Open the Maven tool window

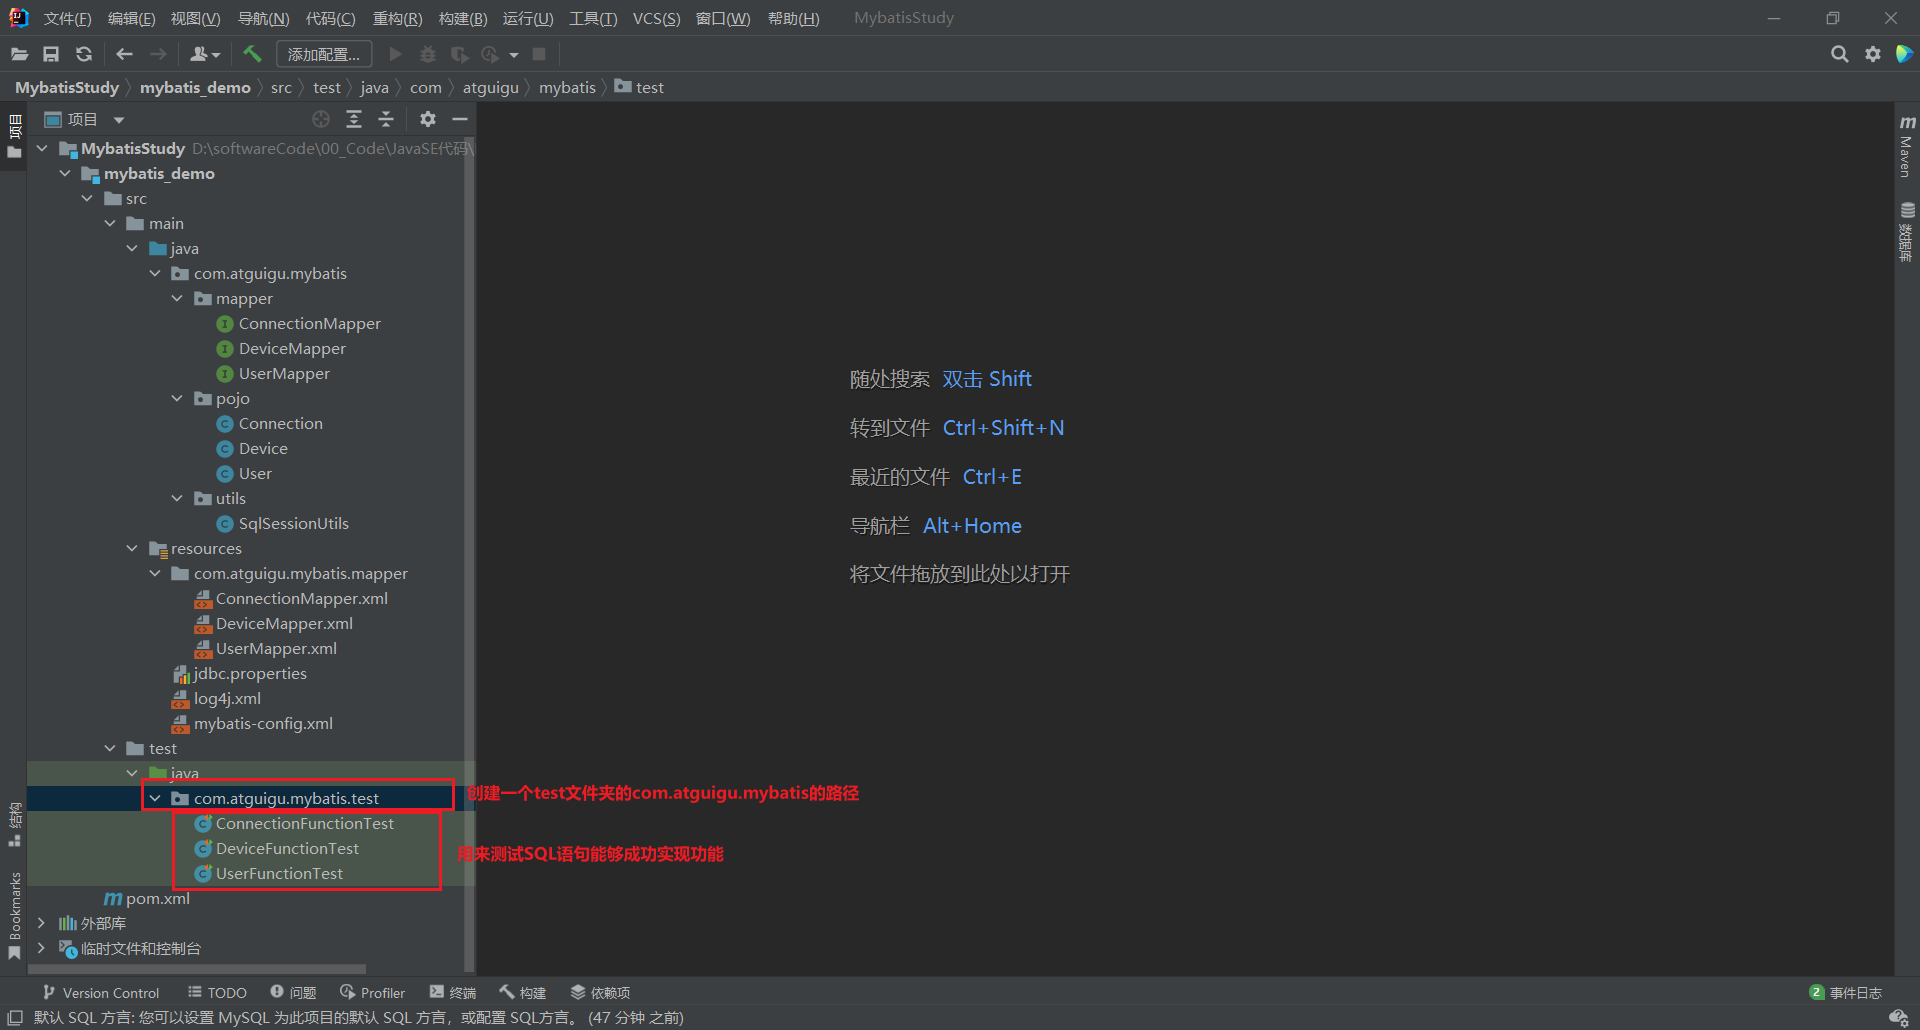click(x=1907, y=146)
